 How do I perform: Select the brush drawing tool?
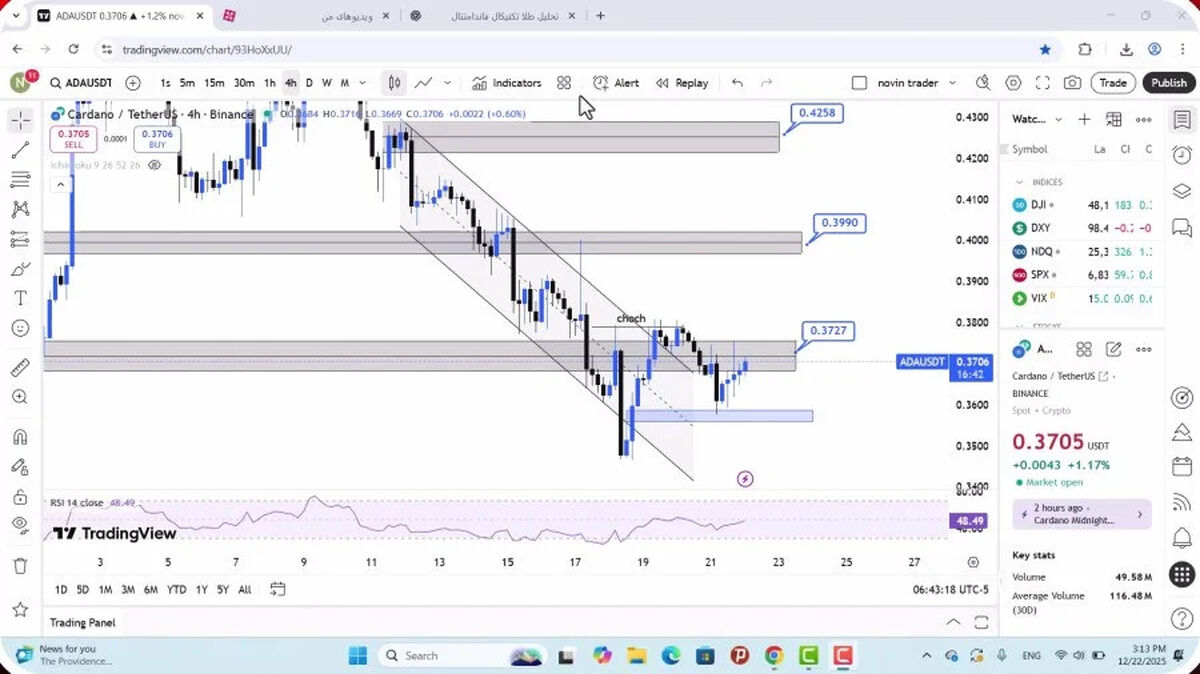[x=20, y=269]
